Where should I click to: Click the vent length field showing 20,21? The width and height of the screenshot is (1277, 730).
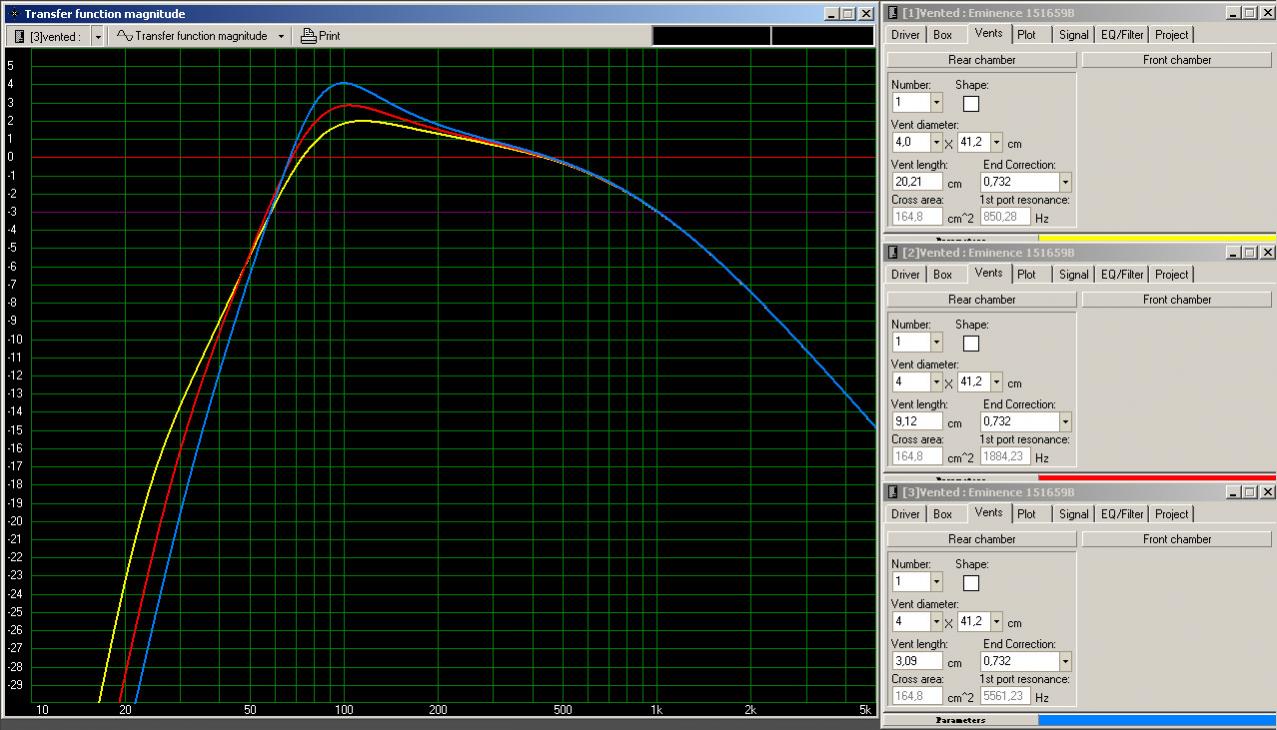click(x=917, y=182)
